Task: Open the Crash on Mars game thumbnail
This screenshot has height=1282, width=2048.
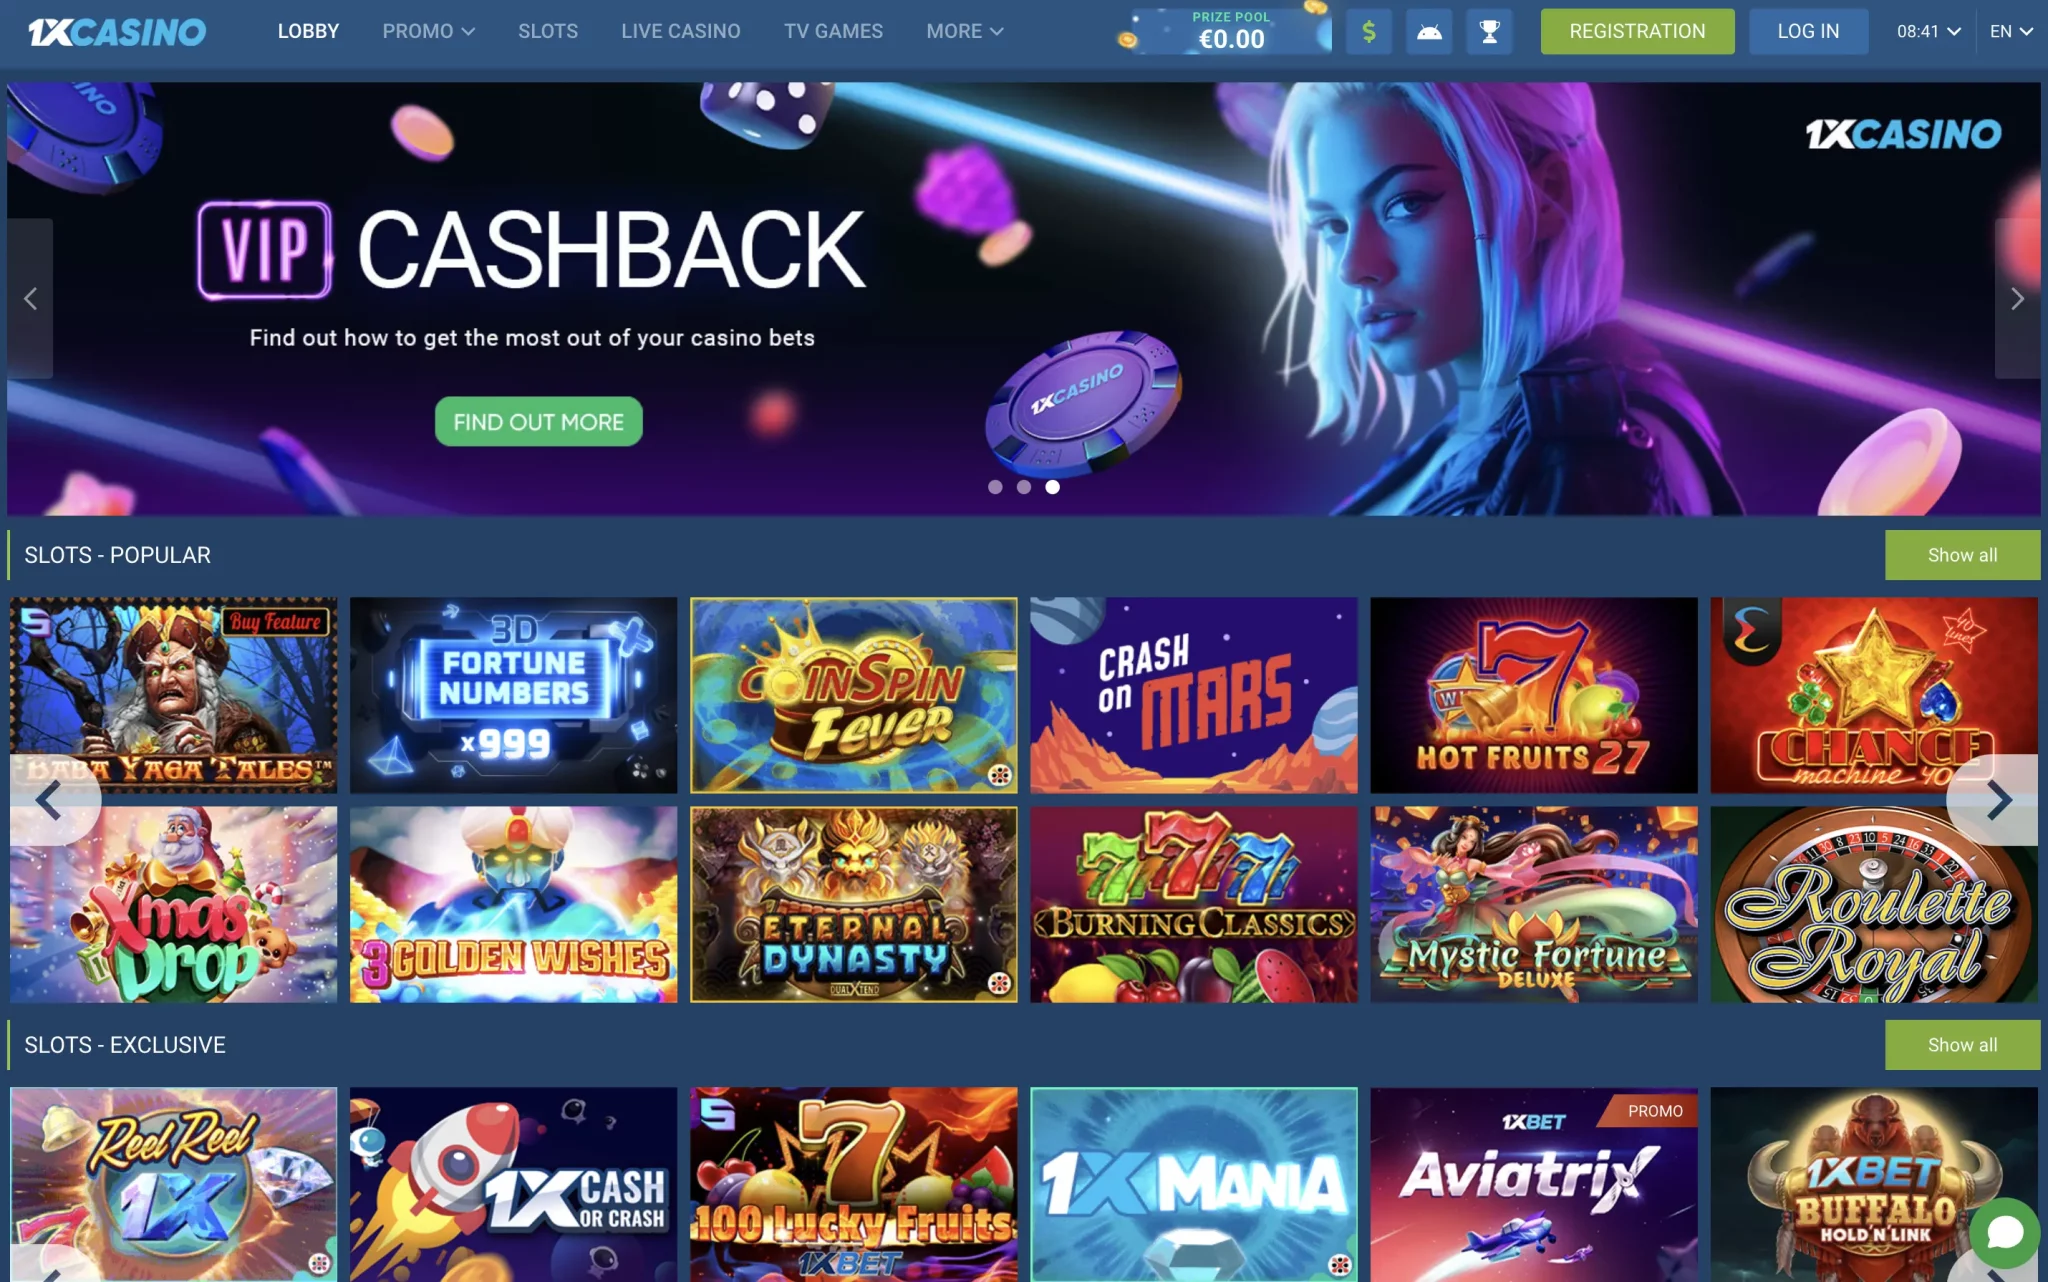Action: (1193, 695)
